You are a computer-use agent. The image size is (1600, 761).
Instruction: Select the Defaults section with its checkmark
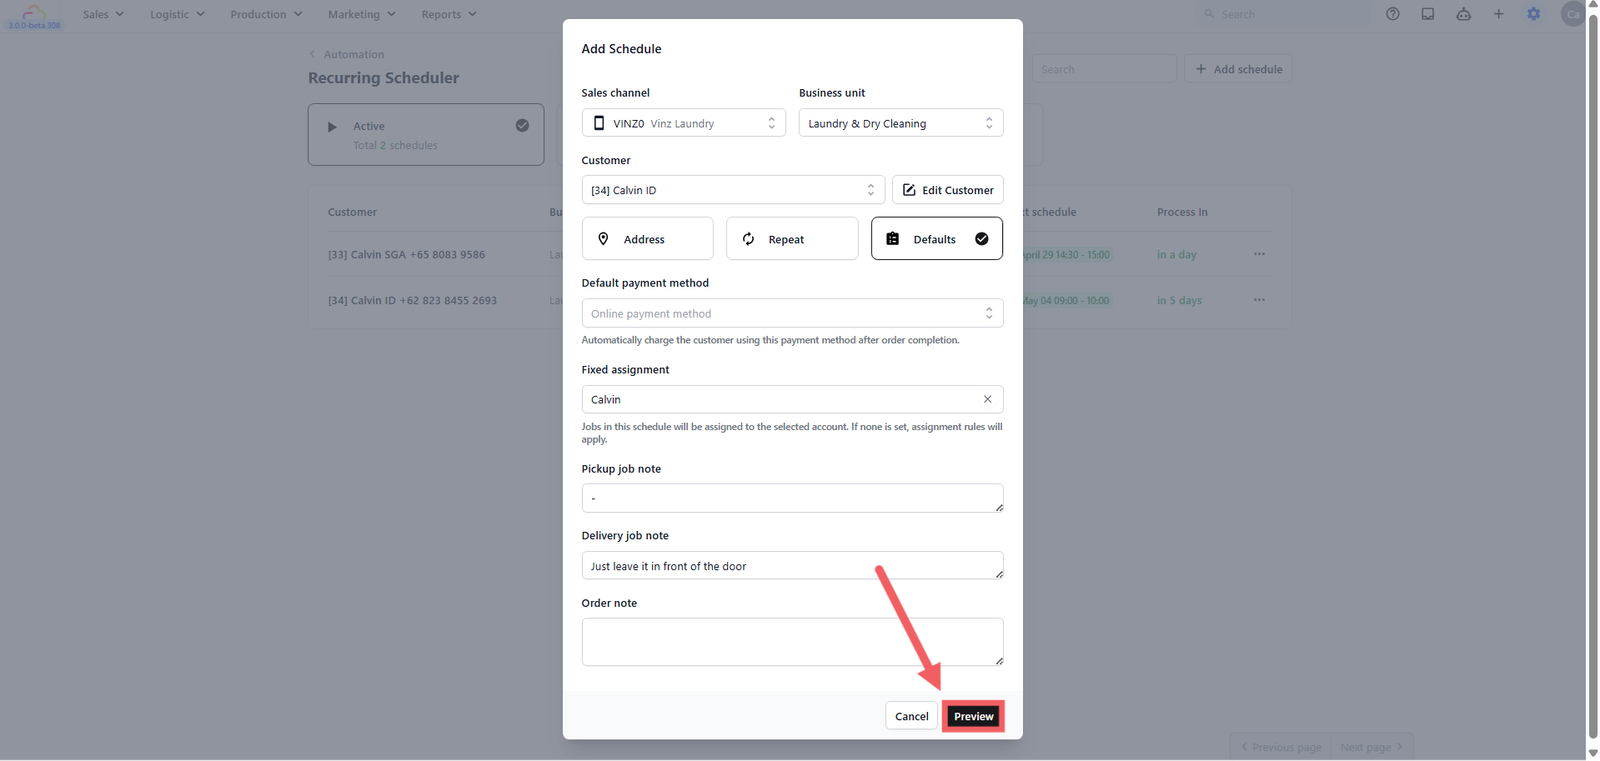[x=937, y=239]
